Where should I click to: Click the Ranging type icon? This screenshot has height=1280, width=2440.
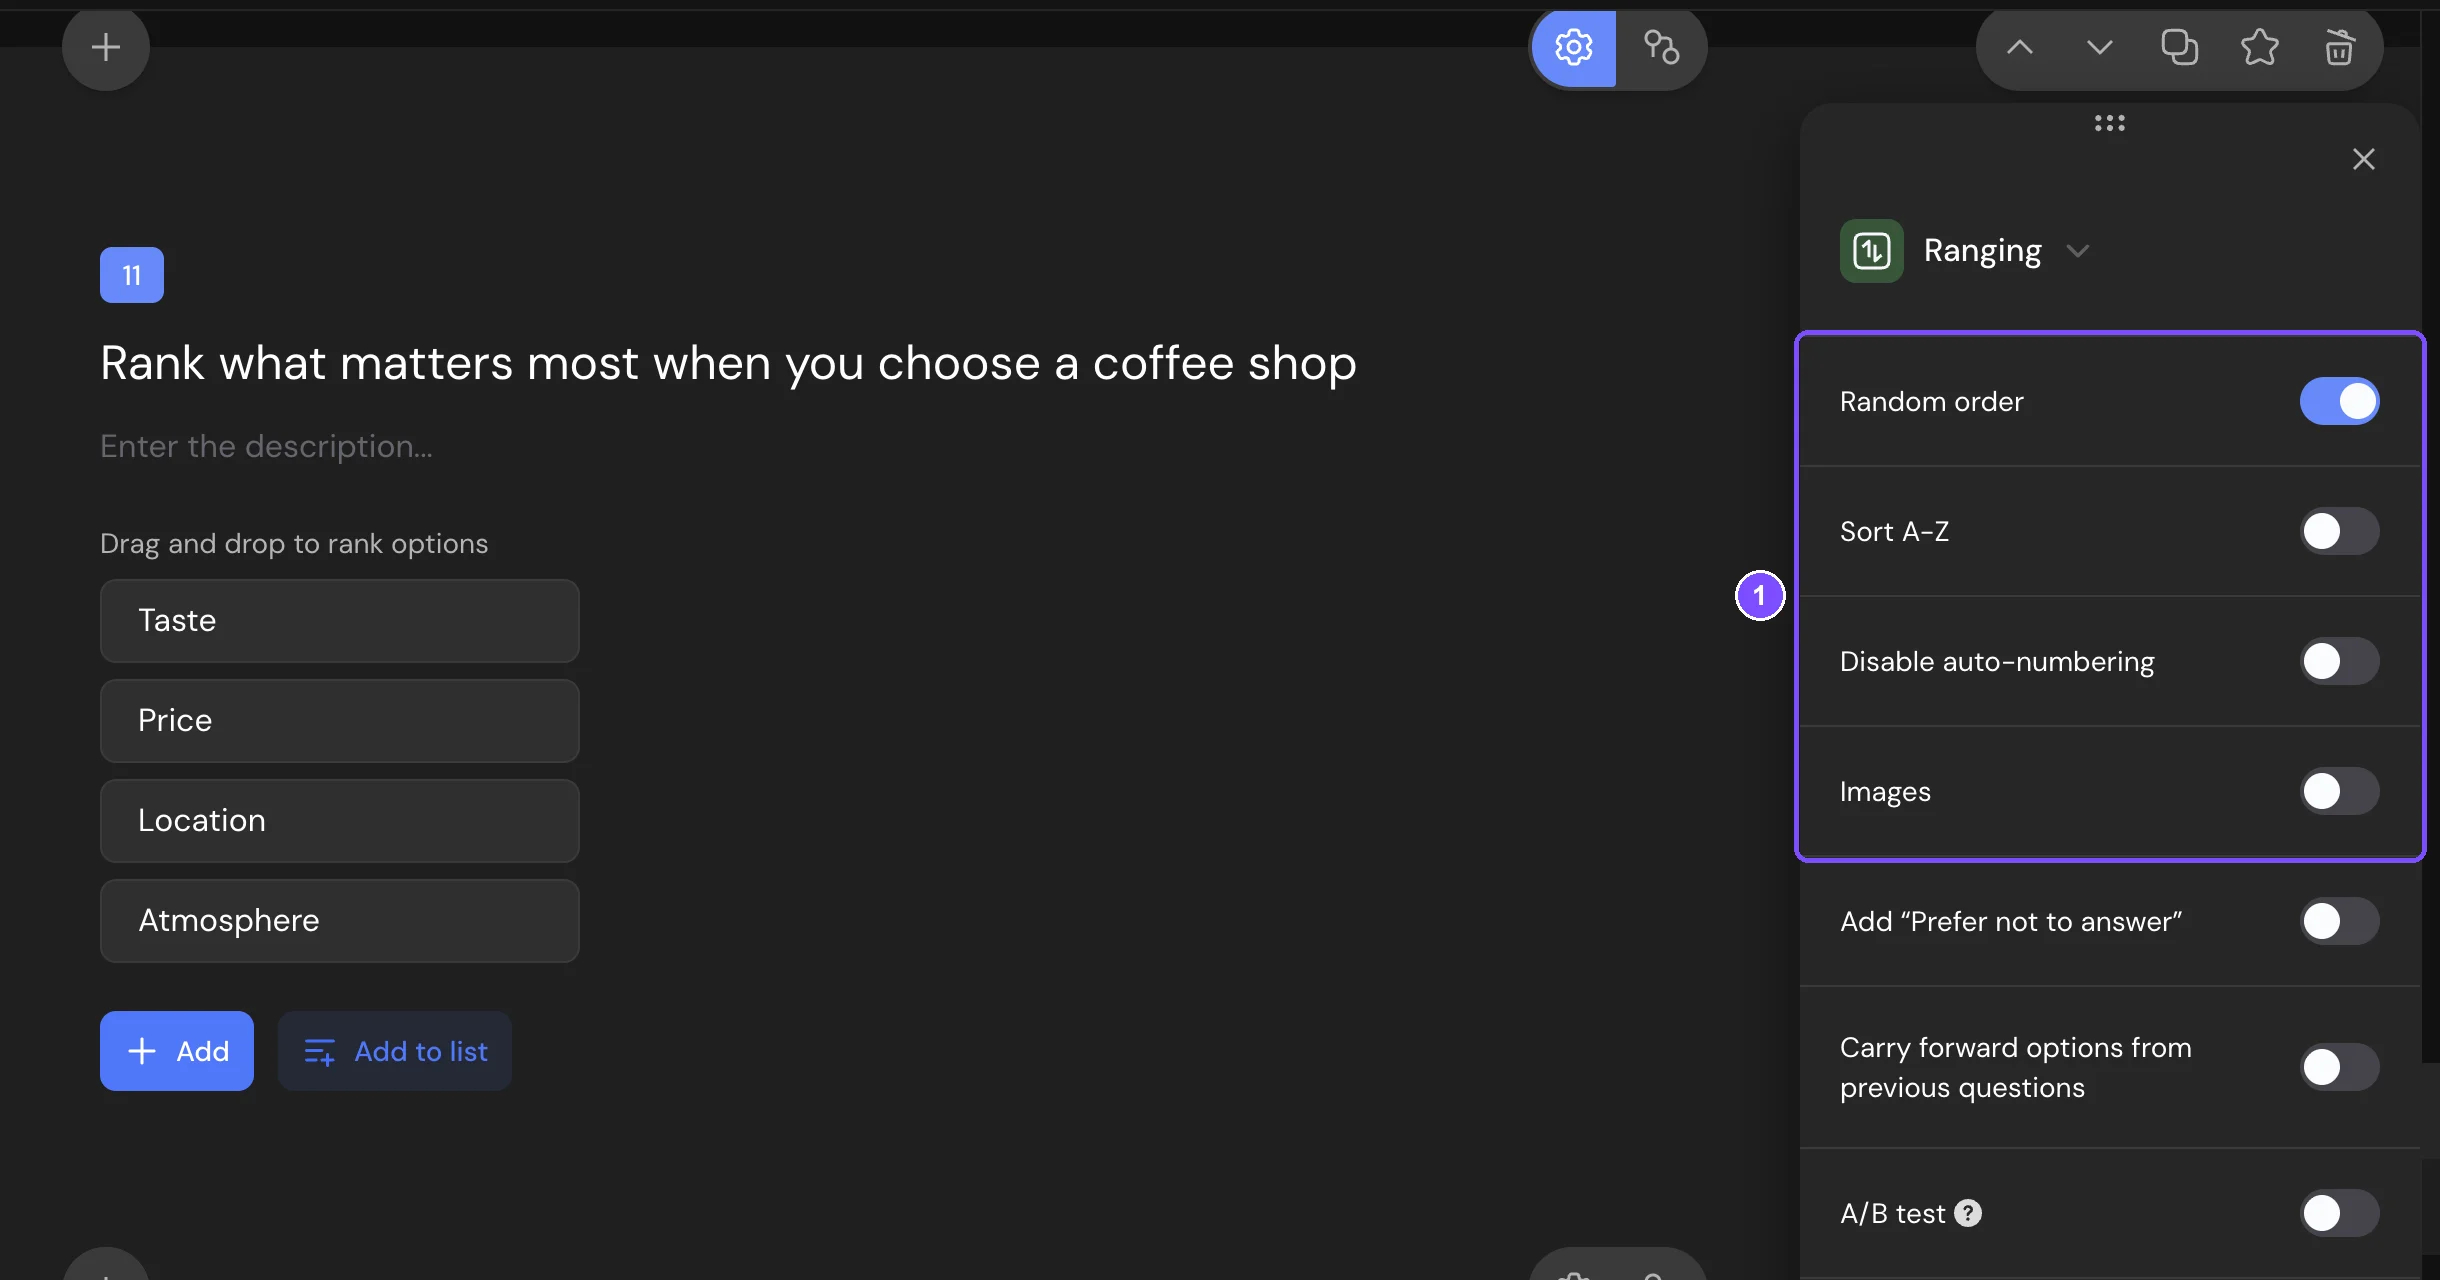tap(1872, 251)
